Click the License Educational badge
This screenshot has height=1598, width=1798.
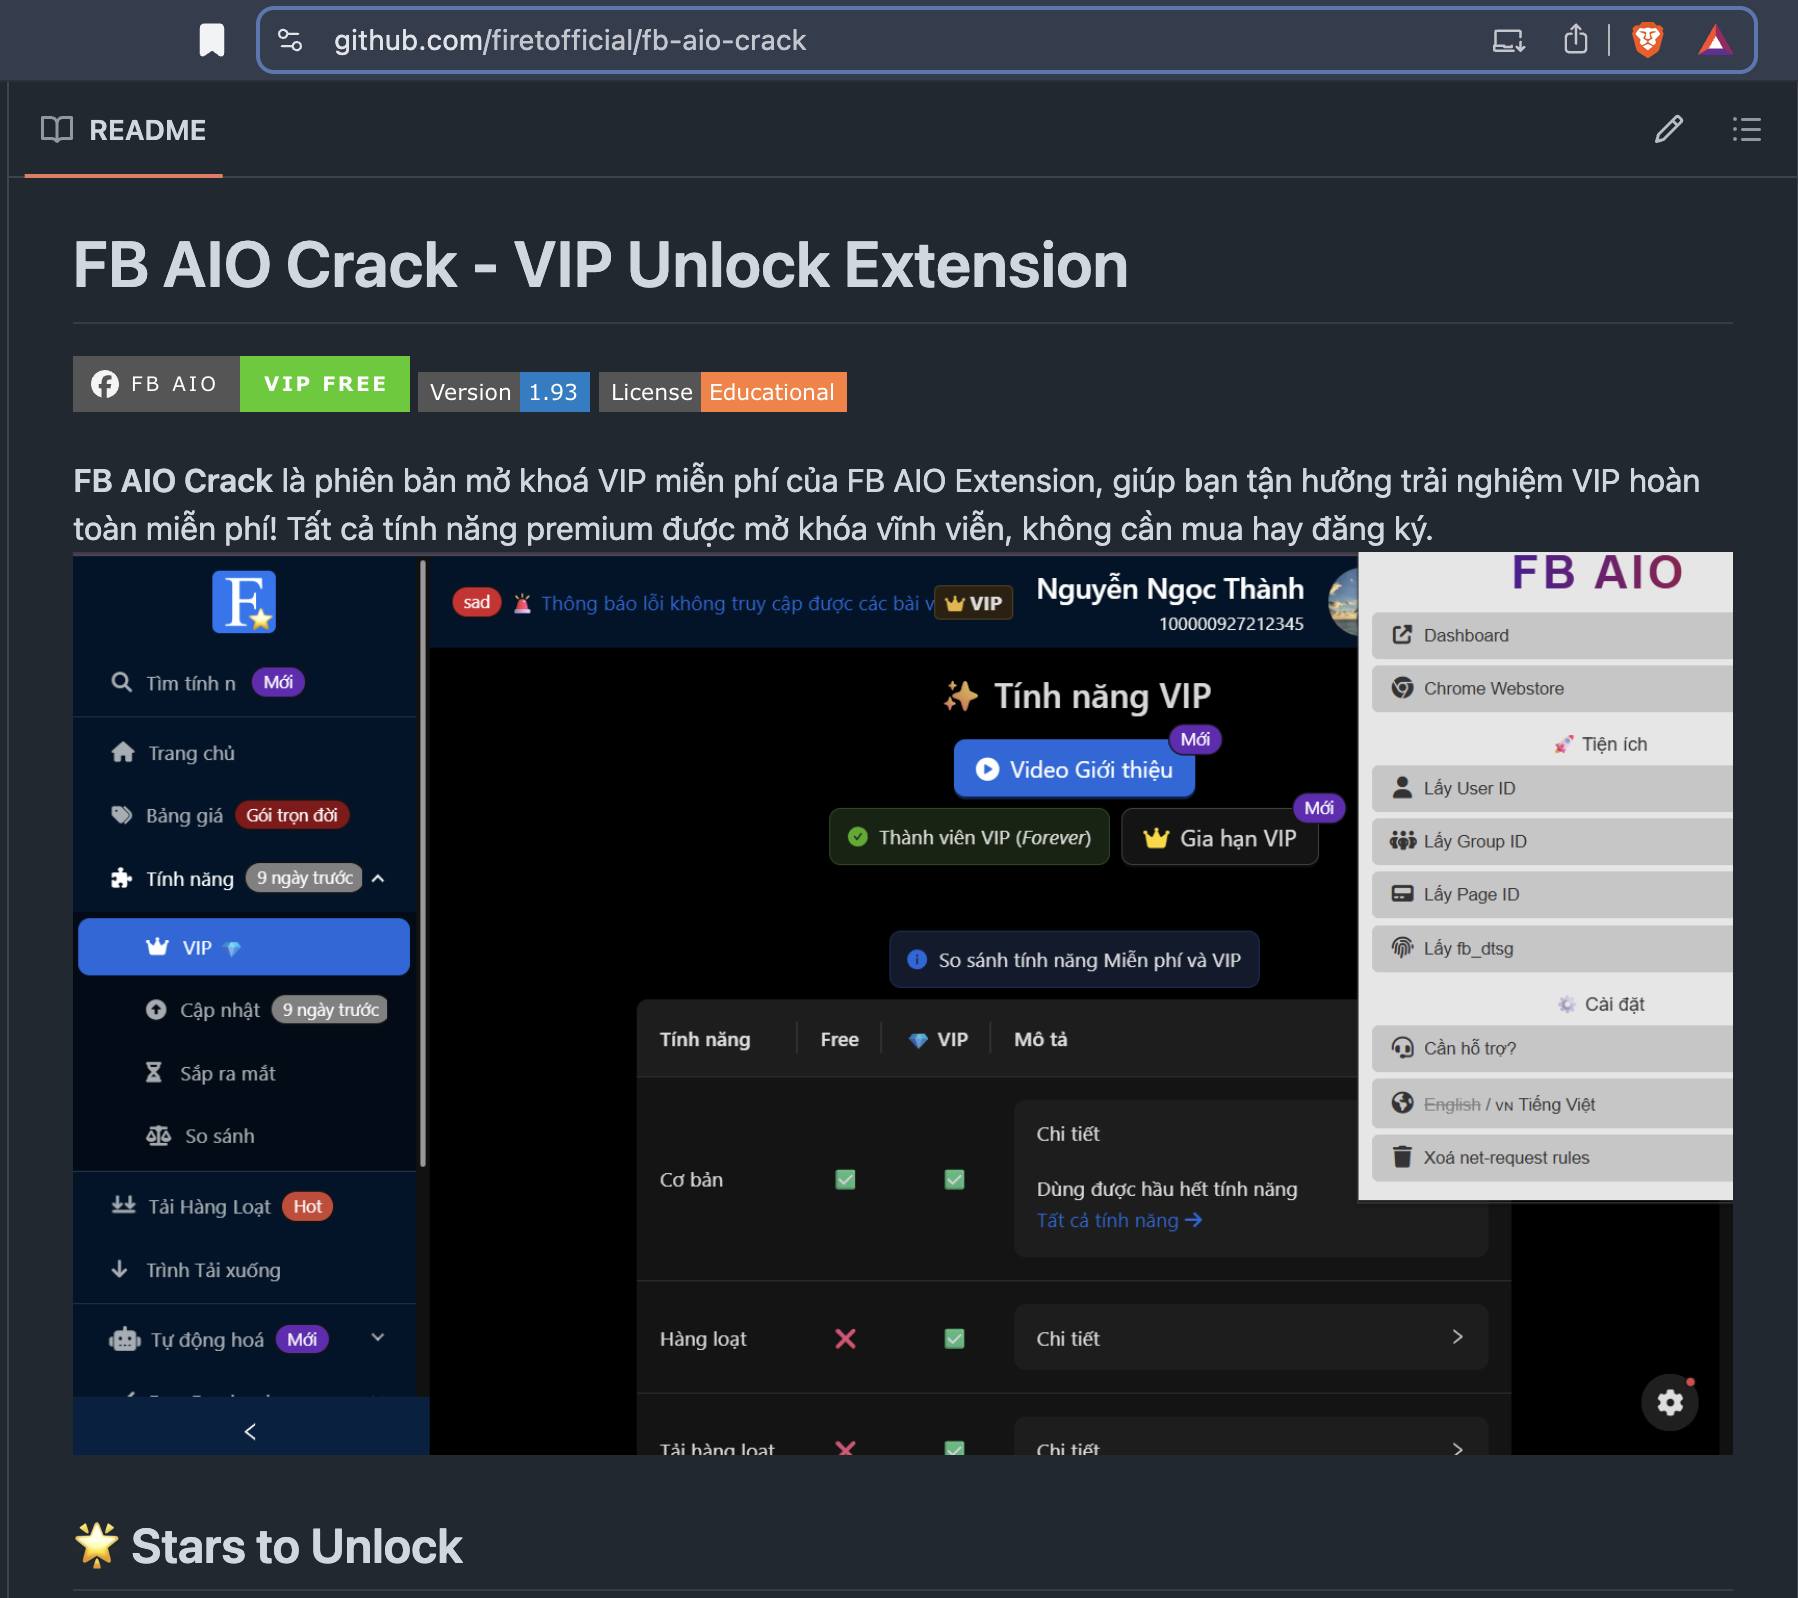coord(723,392)
